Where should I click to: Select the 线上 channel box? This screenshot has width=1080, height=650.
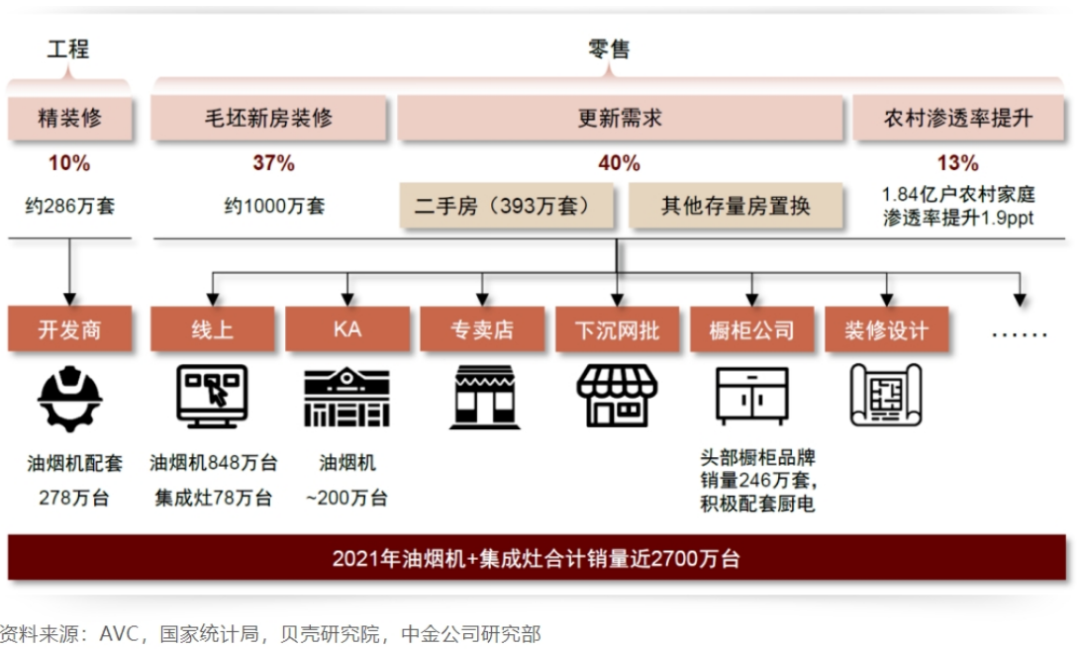(212, 330)
